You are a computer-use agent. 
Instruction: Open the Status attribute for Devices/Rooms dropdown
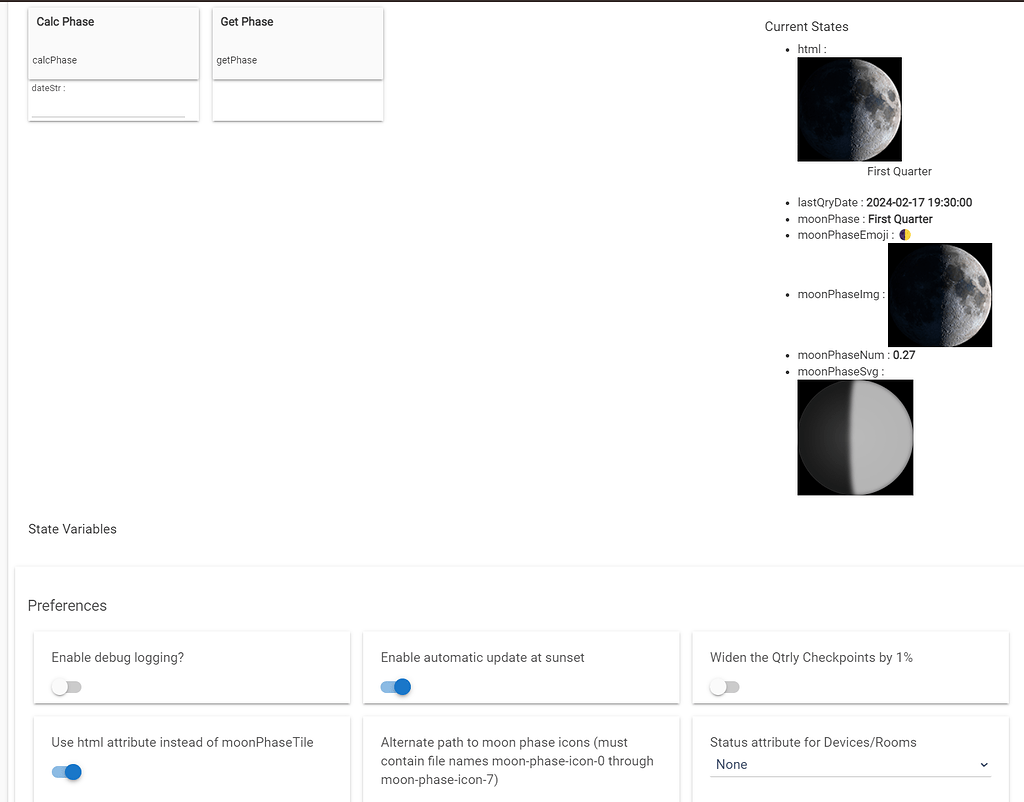tap(850, 765)
